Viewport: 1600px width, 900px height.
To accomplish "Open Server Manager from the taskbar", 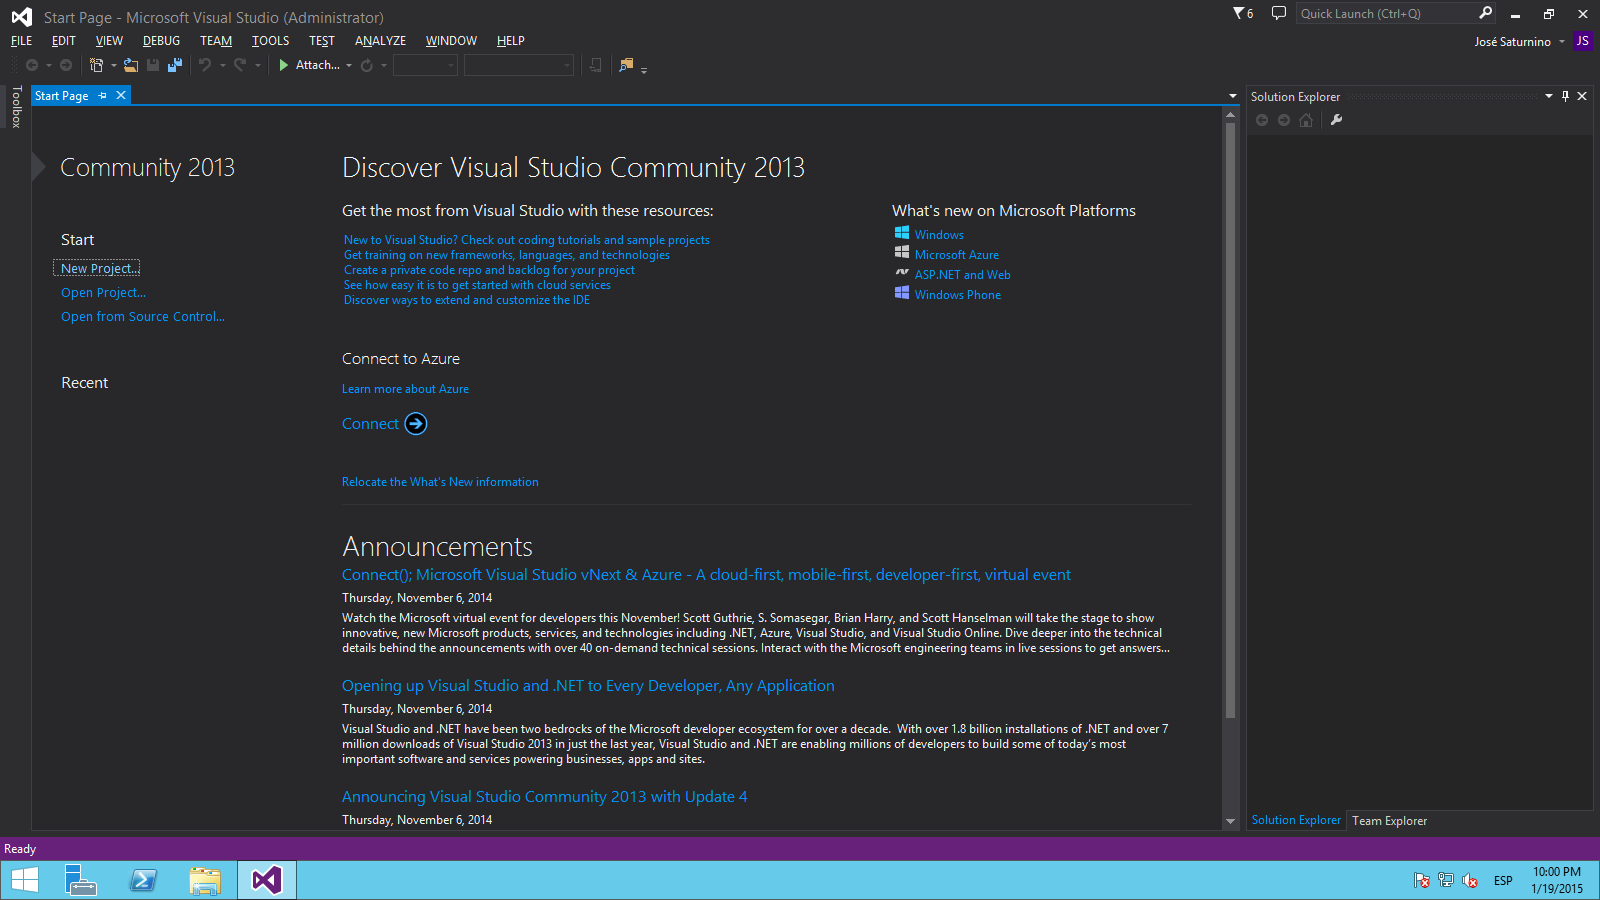I will click(x=80, y=880).
